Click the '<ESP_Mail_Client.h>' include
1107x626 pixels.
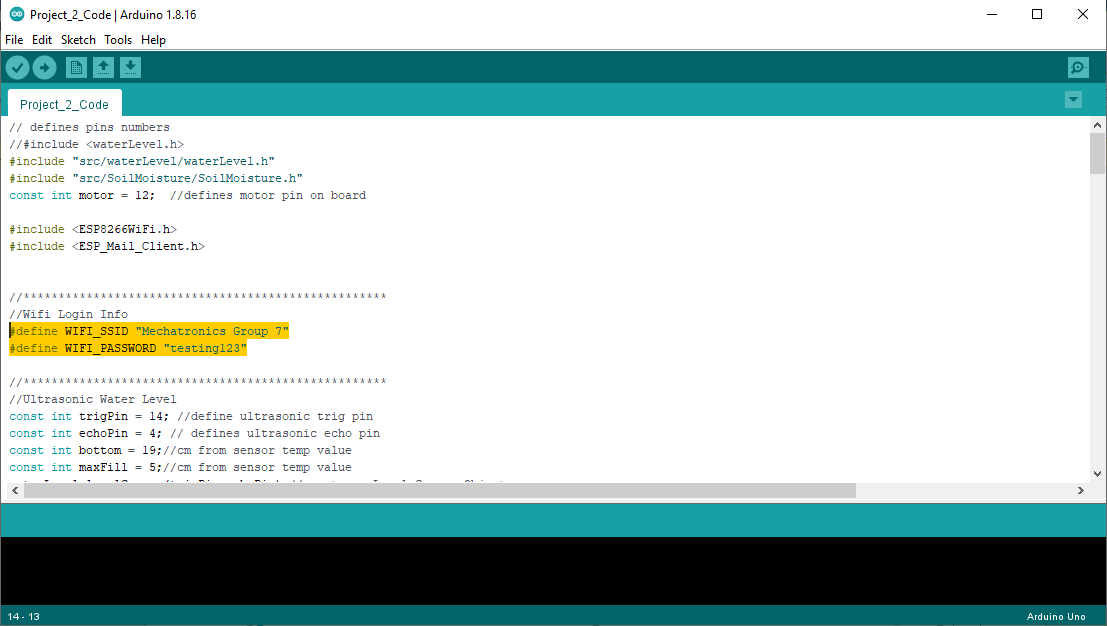point(138,246)
